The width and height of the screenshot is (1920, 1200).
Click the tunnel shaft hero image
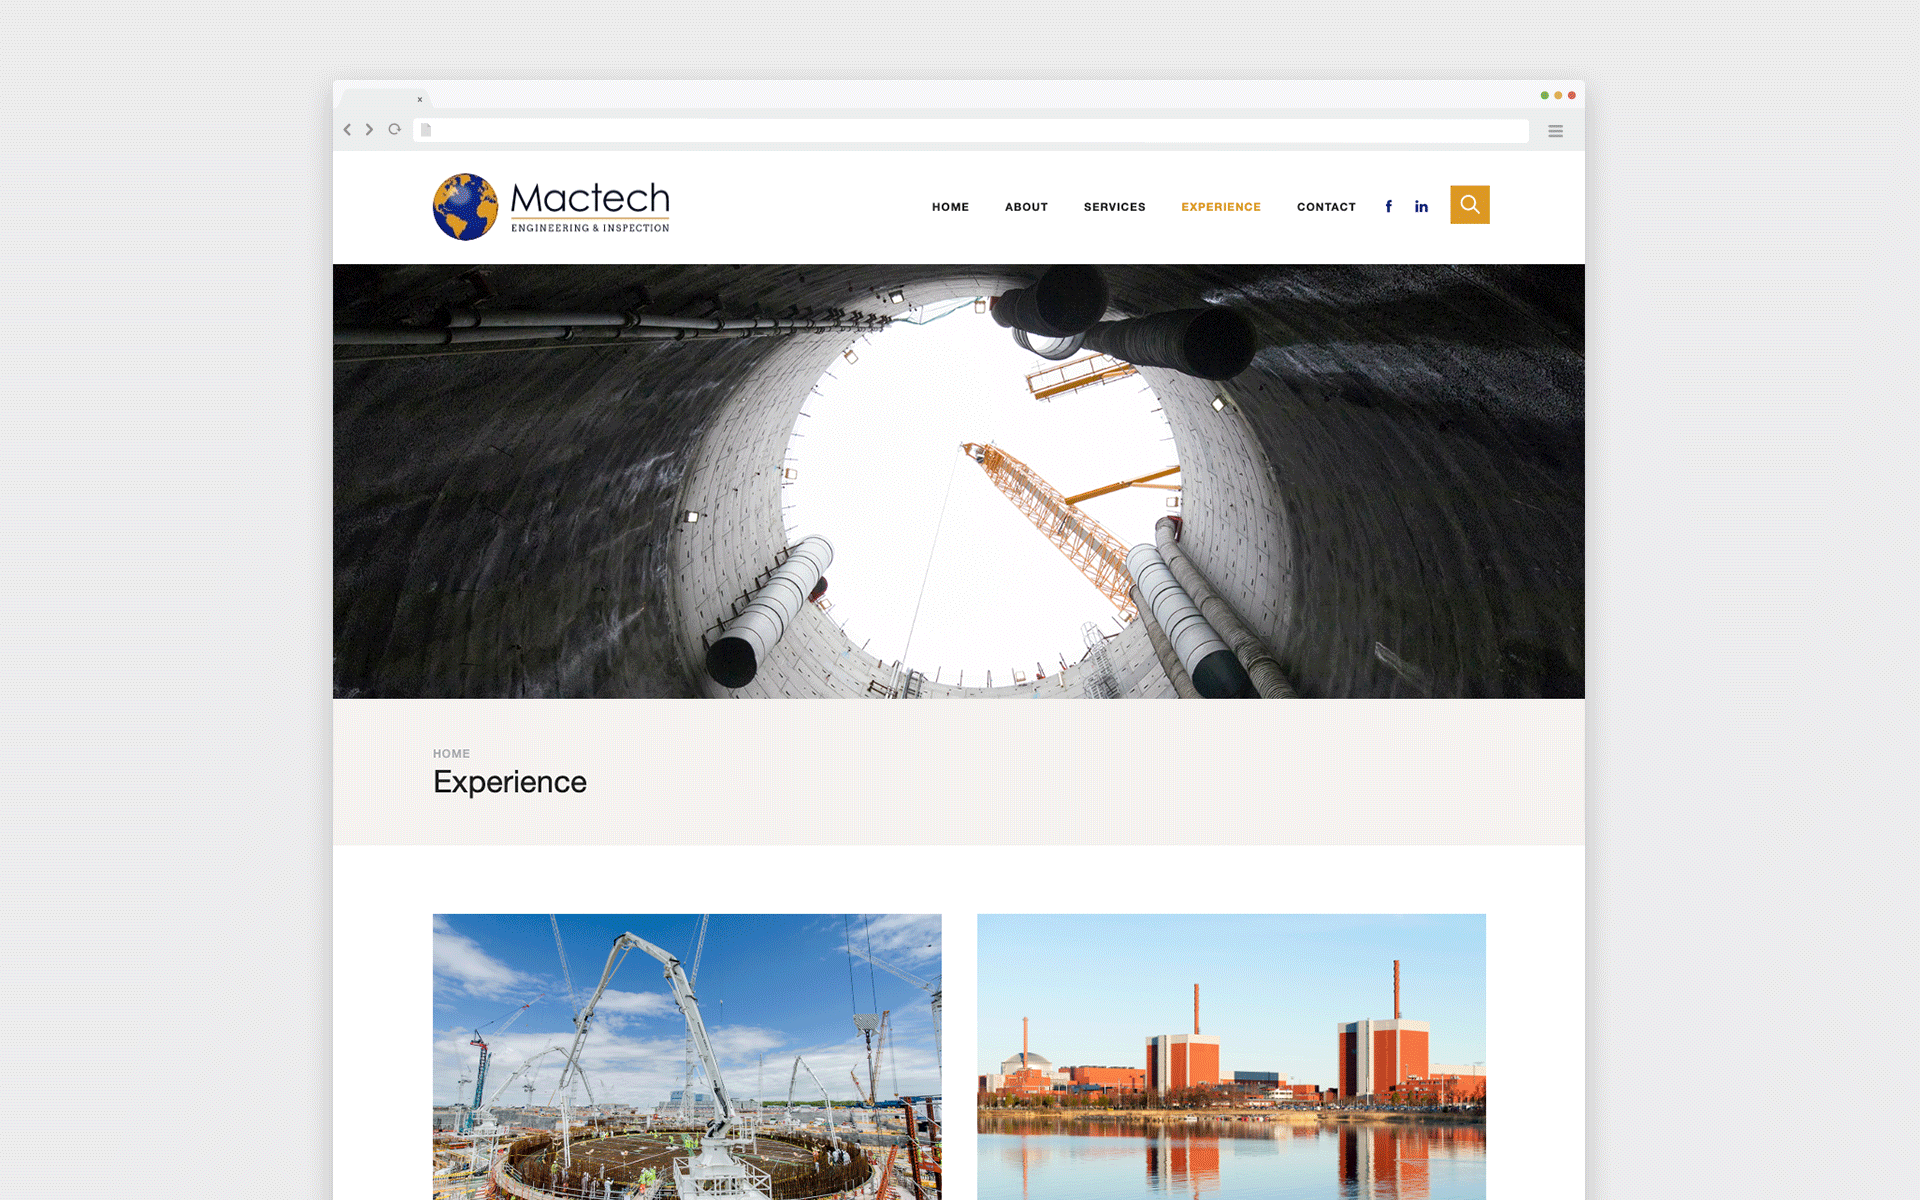[x=959, y=481]
